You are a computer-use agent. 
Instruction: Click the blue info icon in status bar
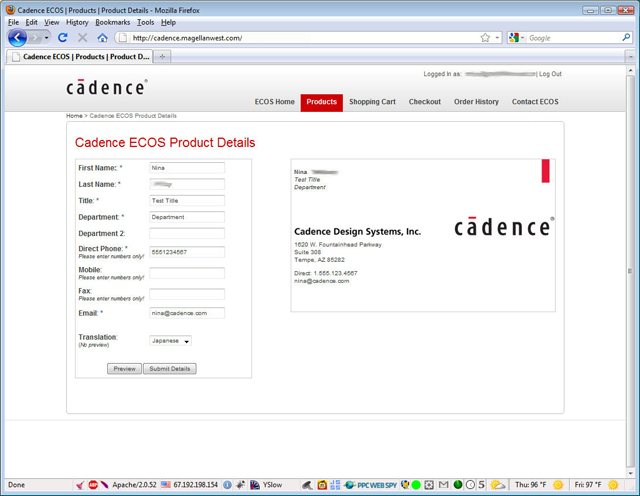tap(227, 485)
